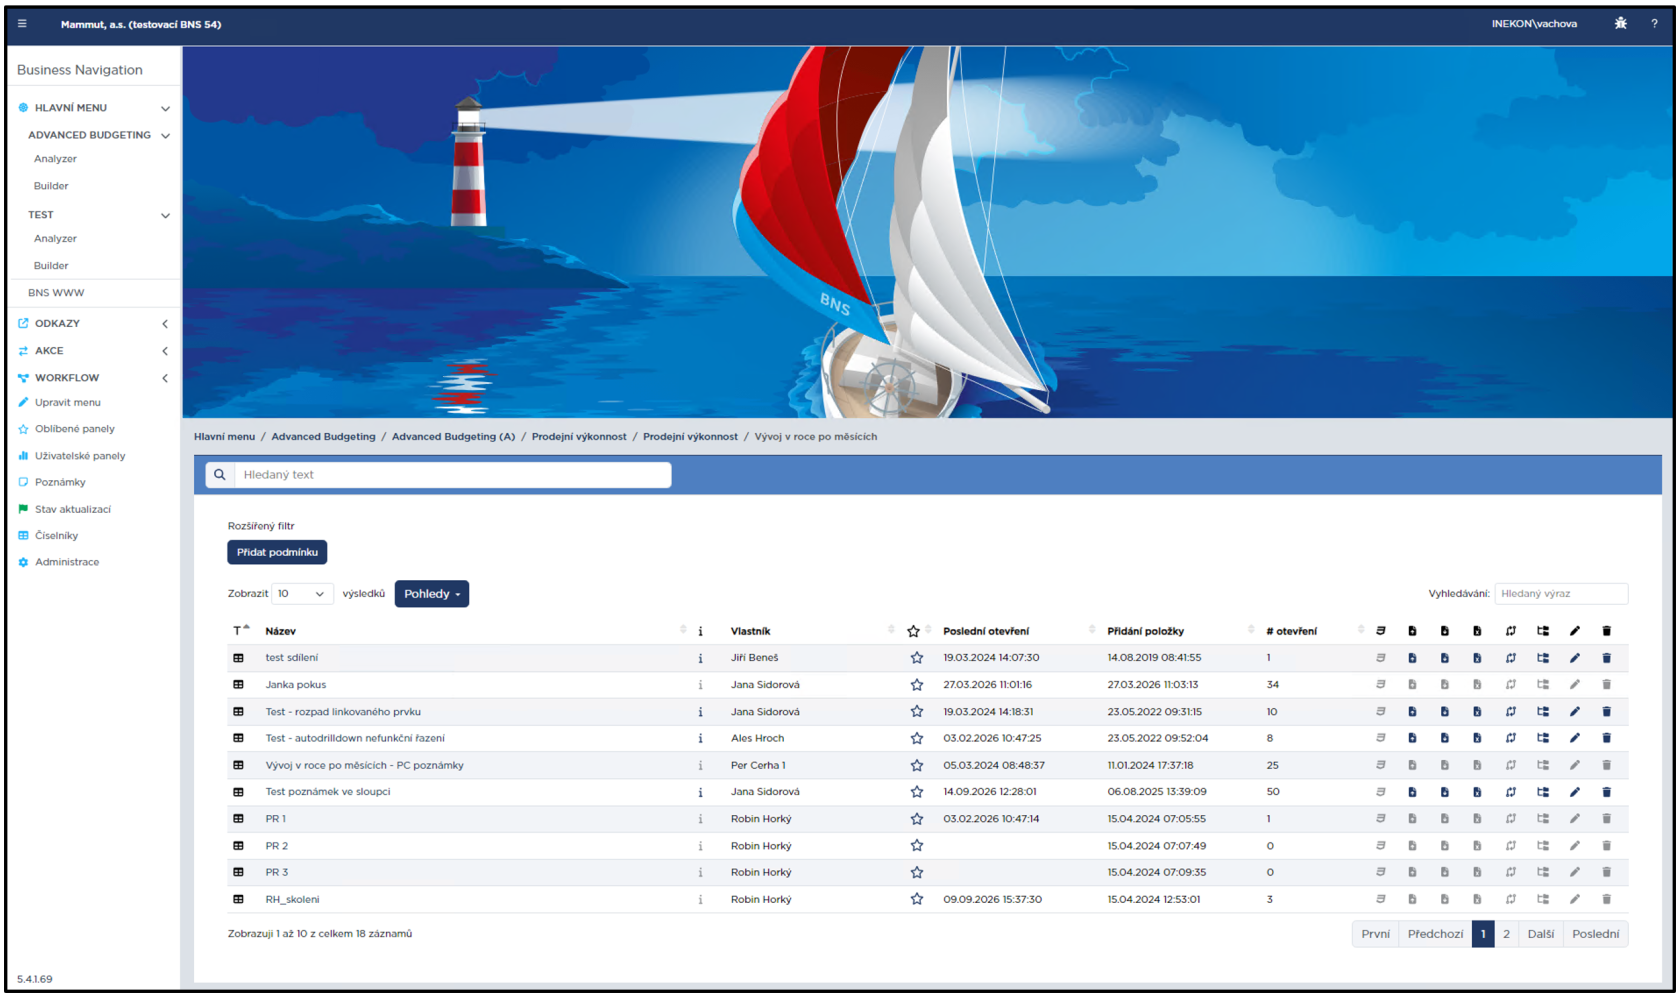The image size is (1680, 997).
Task: Click the CSS-style icon in 'test sdílení' row
Action: (1380, 658)
